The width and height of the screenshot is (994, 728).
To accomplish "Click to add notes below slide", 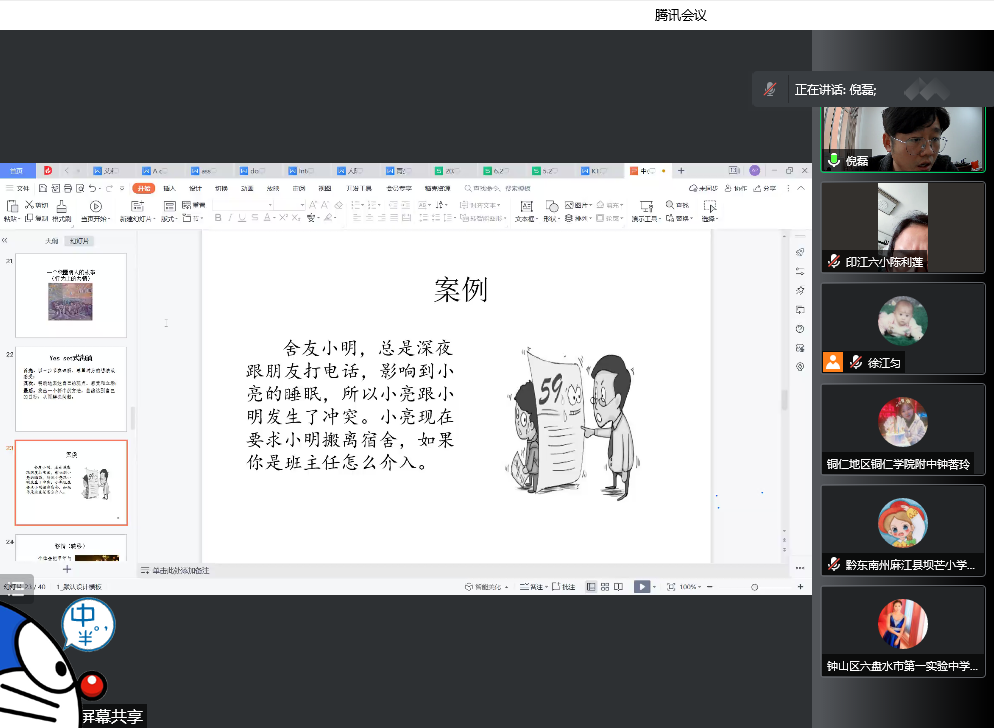I will [x=180, y=570].
